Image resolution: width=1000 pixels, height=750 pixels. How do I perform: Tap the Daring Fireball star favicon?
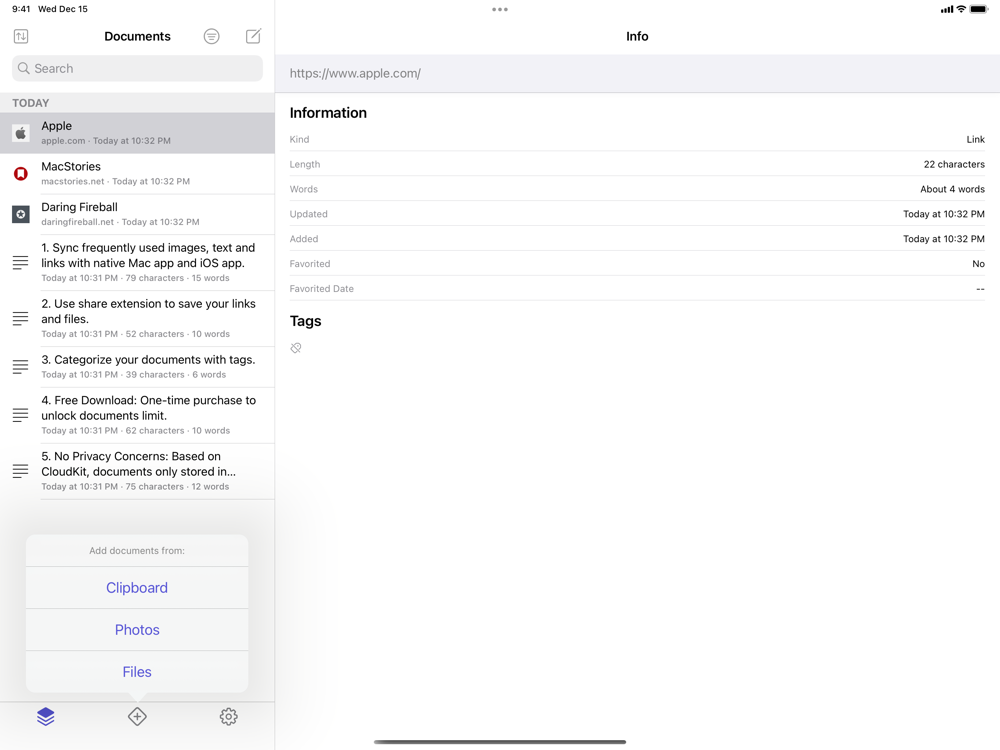[20, 214]
